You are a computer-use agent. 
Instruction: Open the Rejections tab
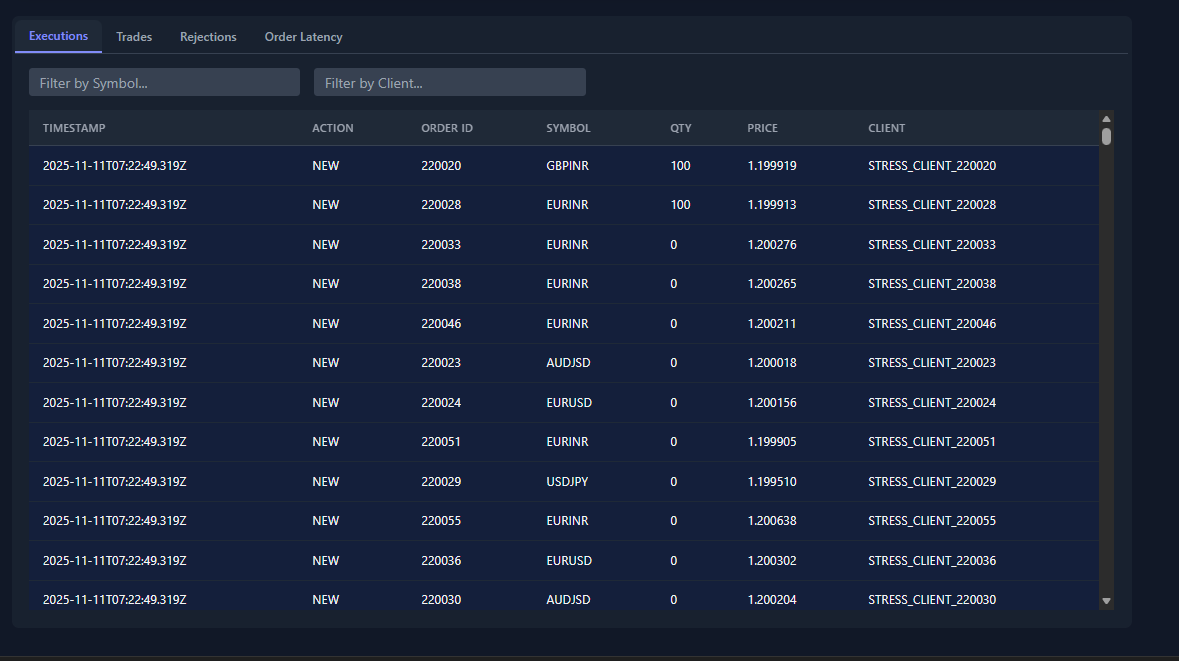tap(208, 36)
